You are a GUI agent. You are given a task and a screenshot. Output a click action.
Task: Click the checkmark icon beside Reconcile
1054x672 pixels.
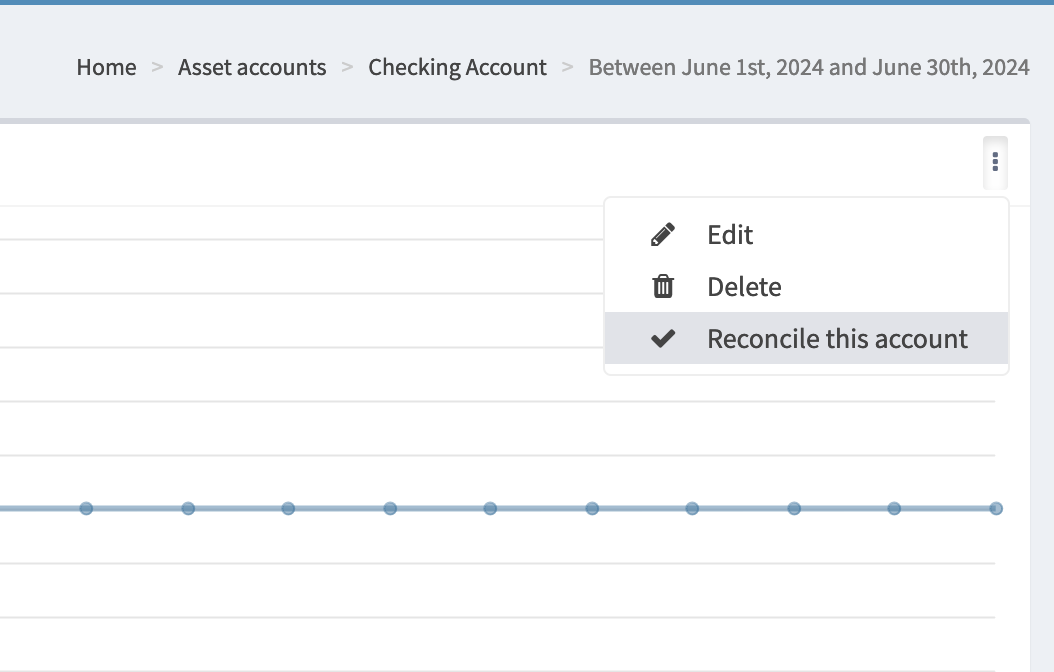(x=662, y=339)
